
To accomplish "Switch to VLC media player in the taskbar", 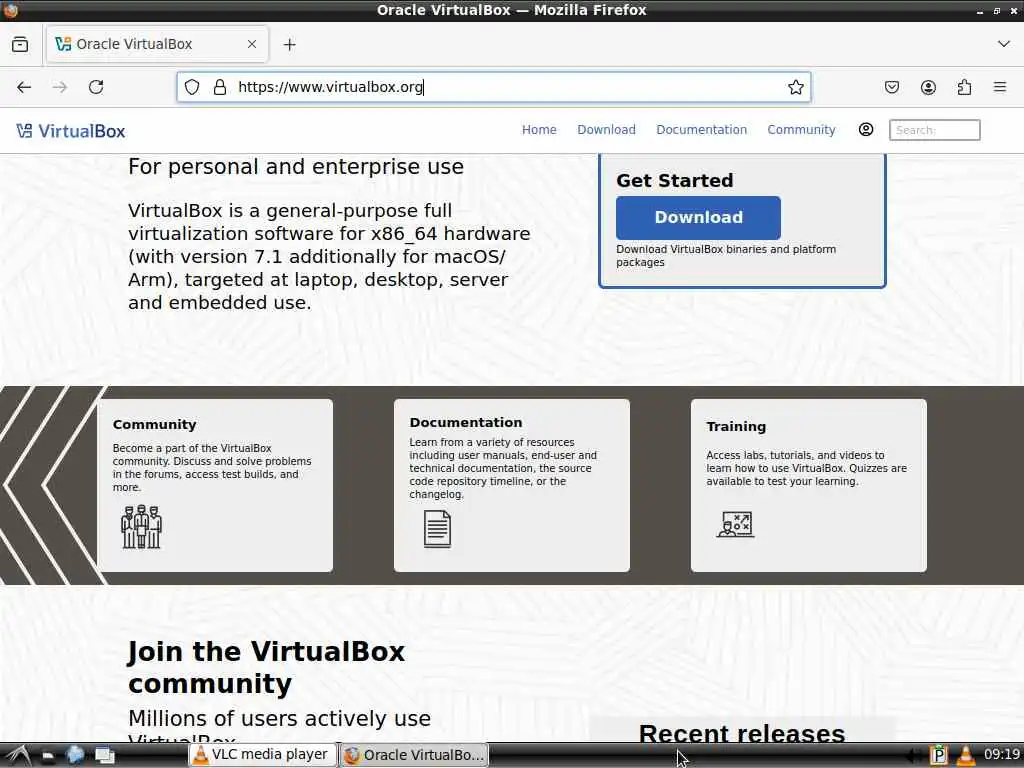I will 263,755.
